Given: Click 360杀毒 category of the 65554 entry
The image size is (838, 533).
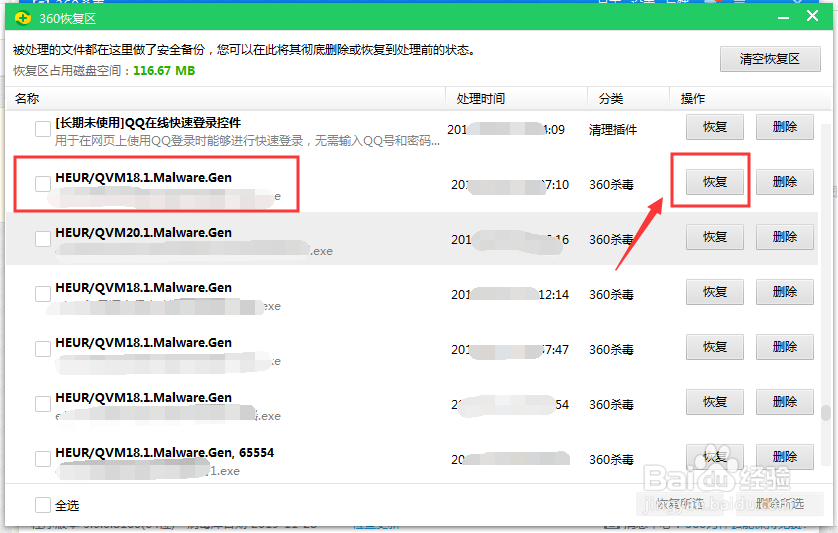Looking at the screenshot, I should (x=611, y=460).
